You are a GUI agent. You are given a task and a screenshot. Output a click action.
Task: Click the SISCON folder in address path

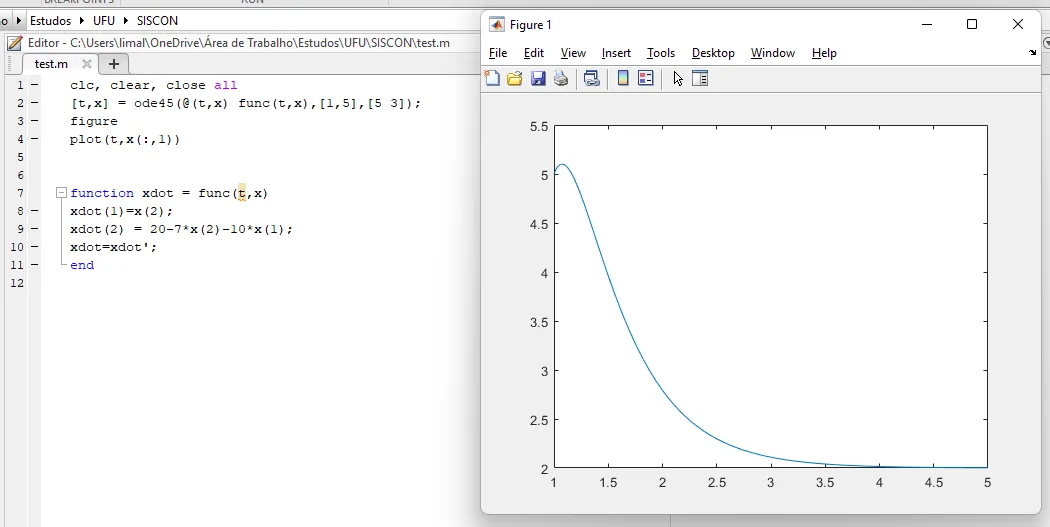[156, 20]
